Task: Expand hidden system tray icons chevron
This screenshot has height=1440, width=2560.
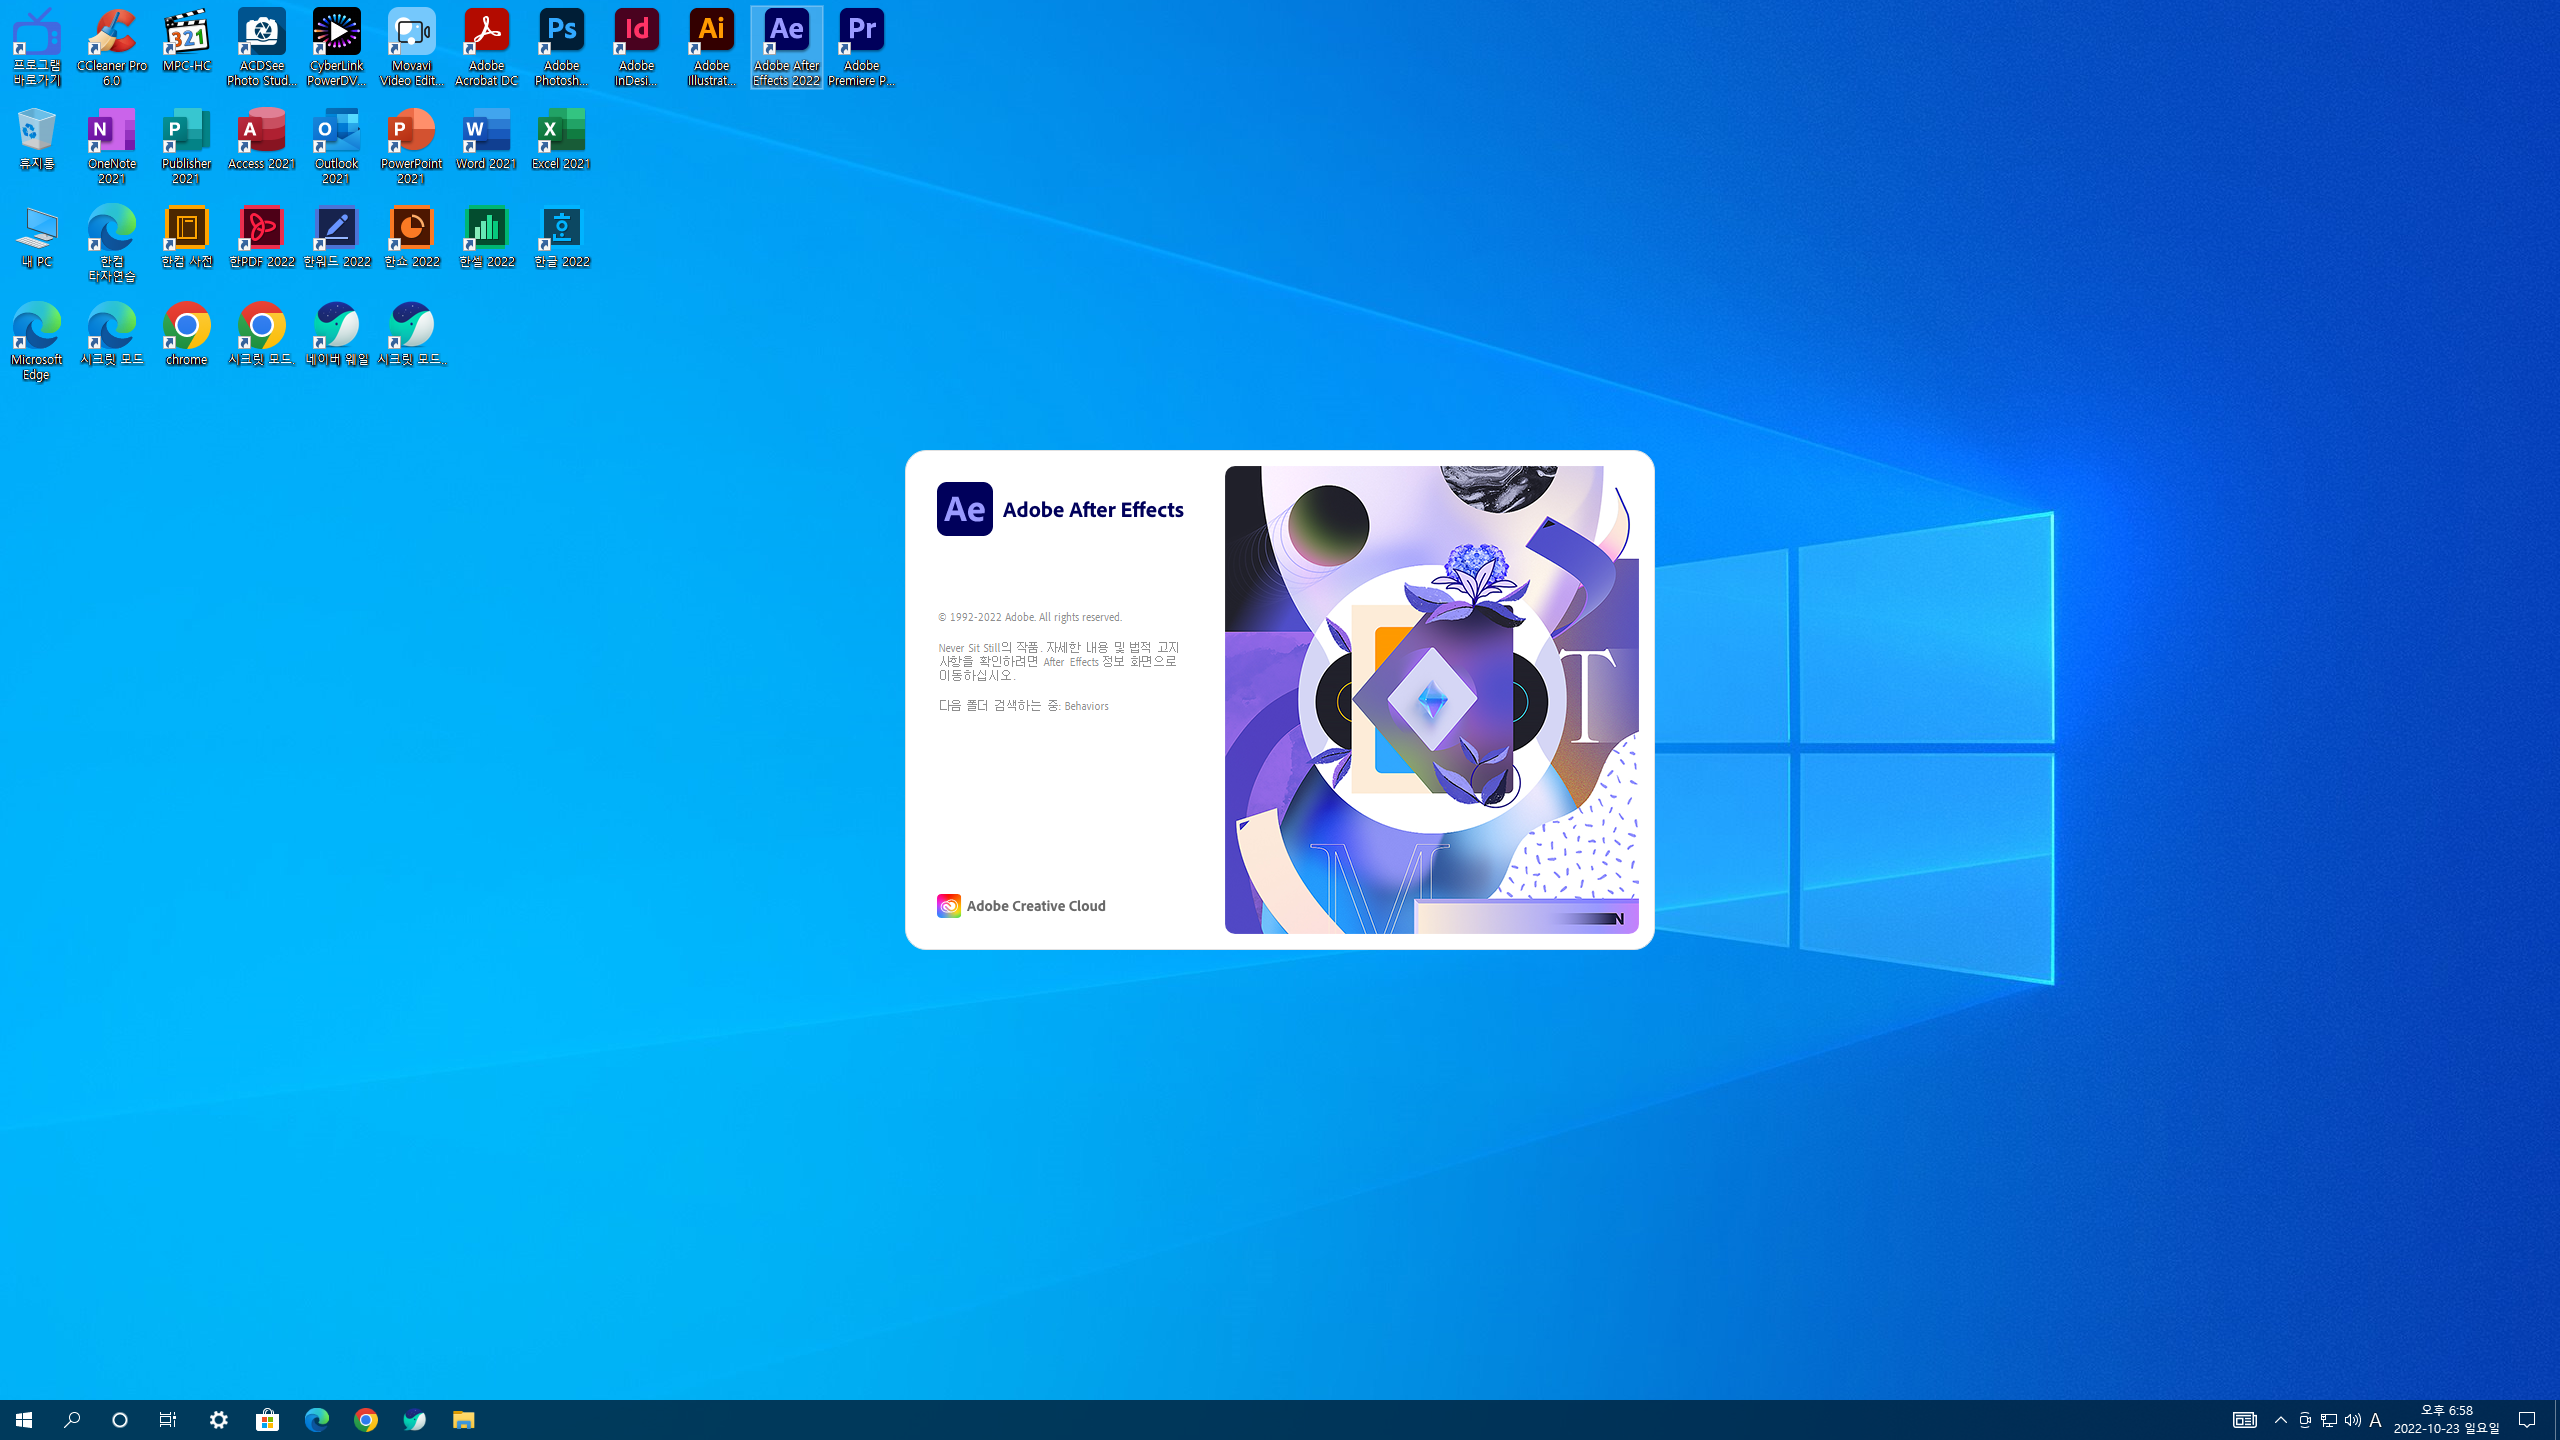Action: tap(2281, 1420)
